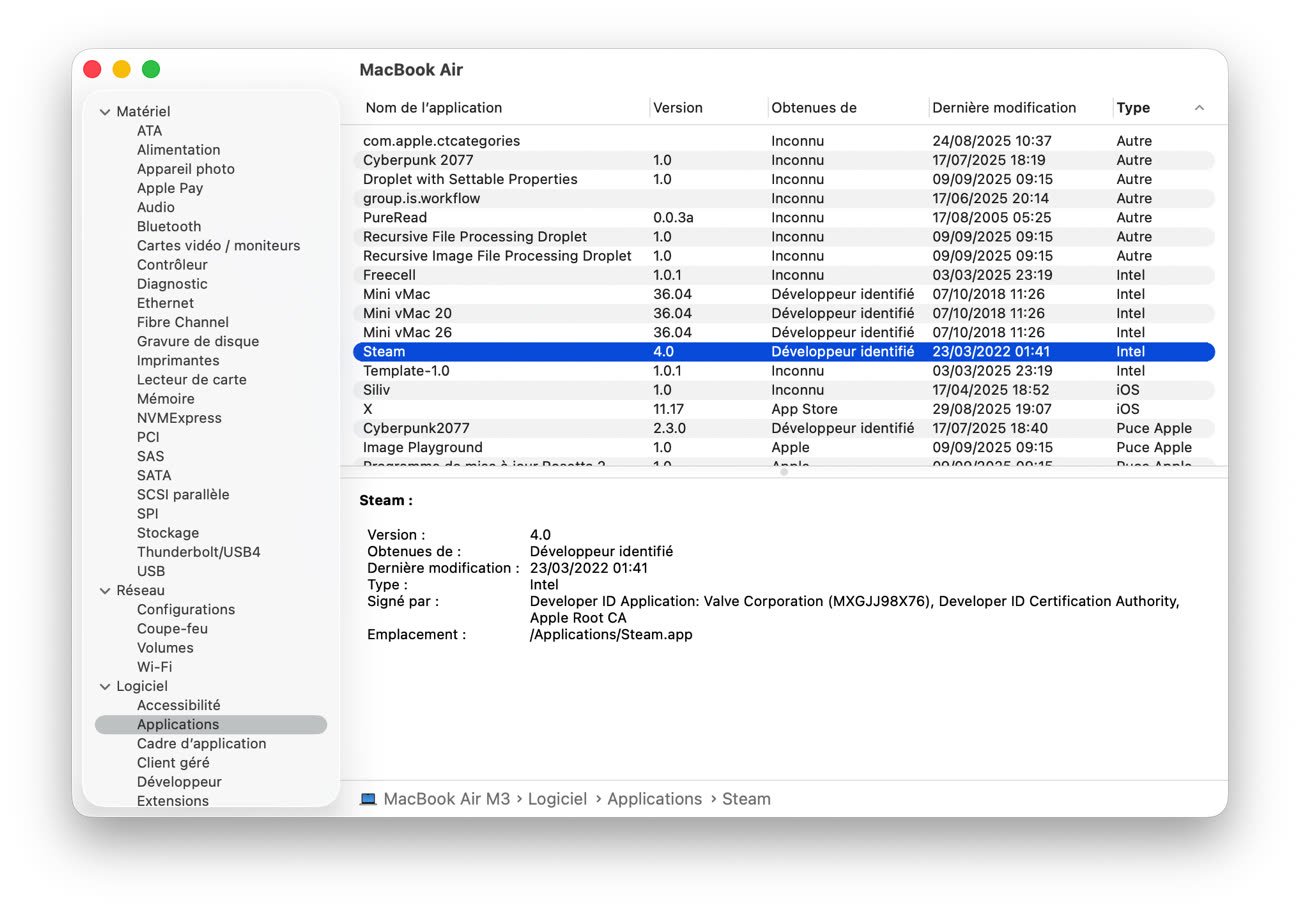Viewport: 1300px width, 912px height.
Task: Select Stockage in the sidebar
Action: point(168,533)
